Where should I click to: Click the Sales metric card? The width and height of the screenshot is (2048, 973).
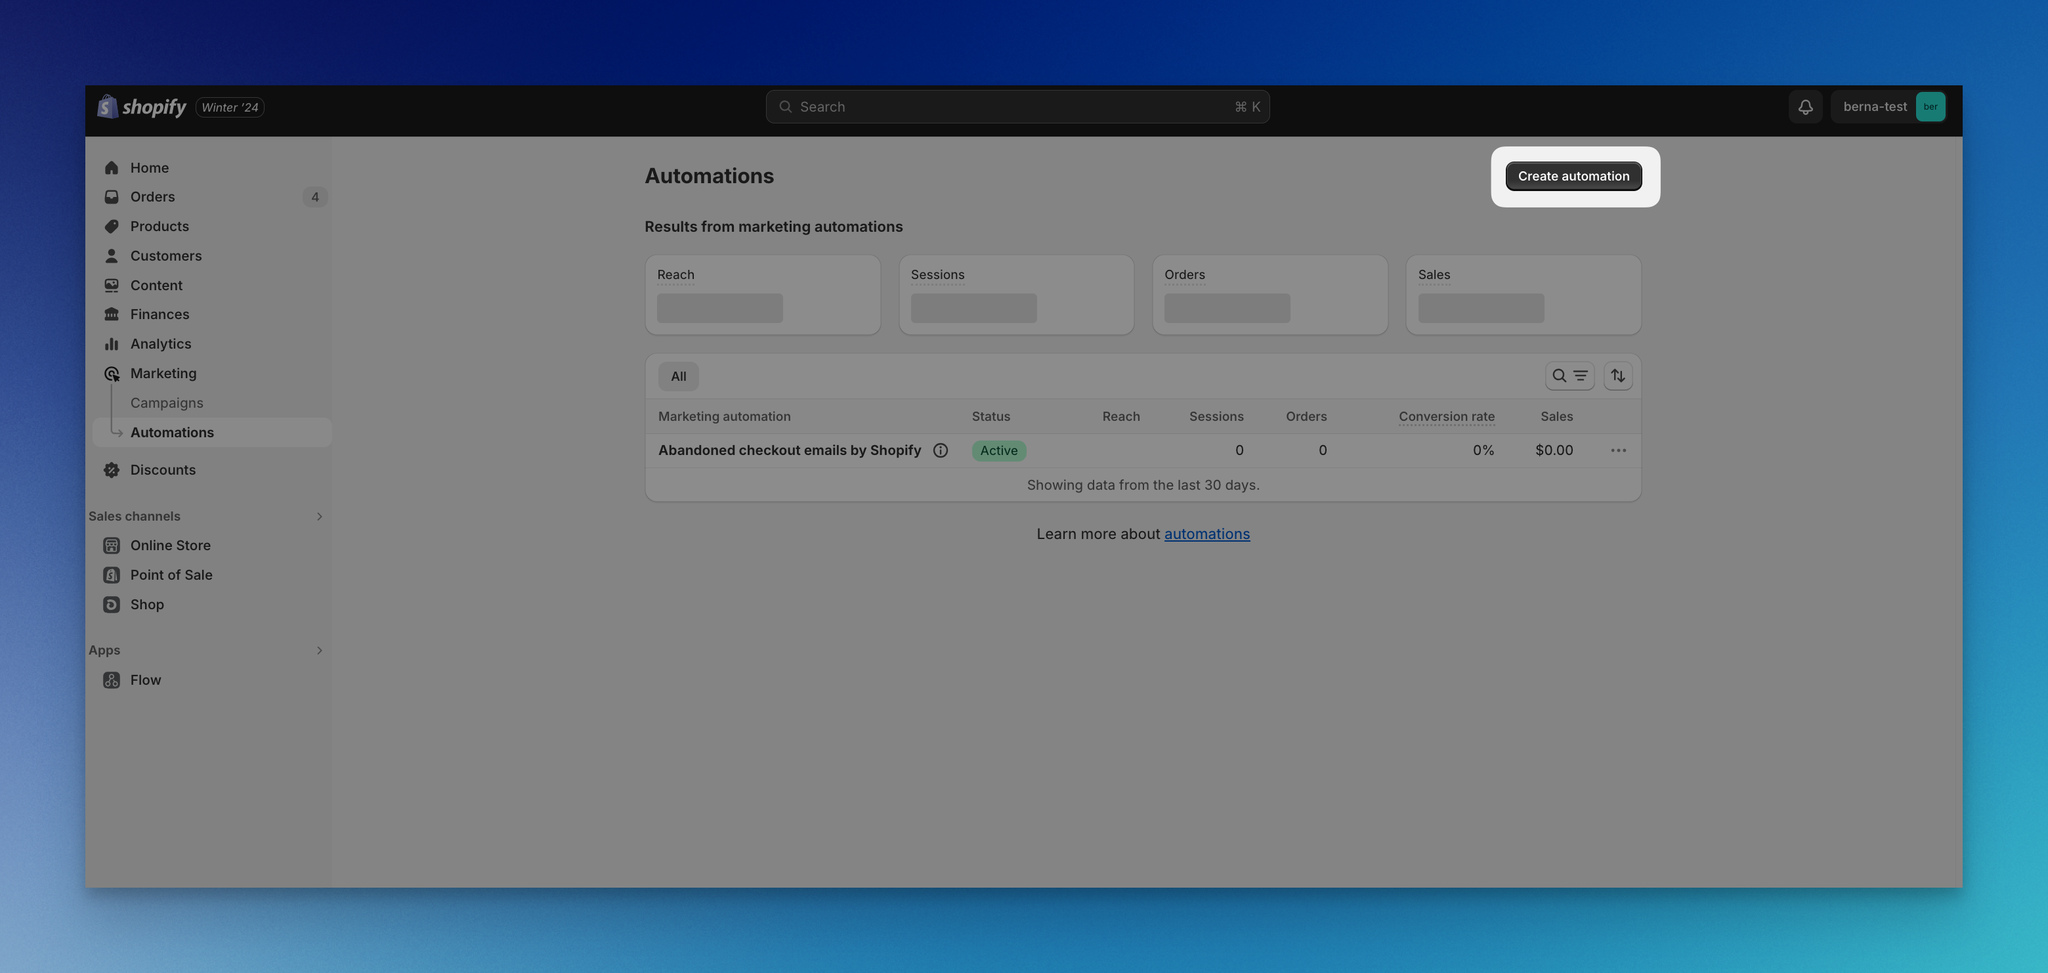pyautogui.click(x=1523, y=295)
